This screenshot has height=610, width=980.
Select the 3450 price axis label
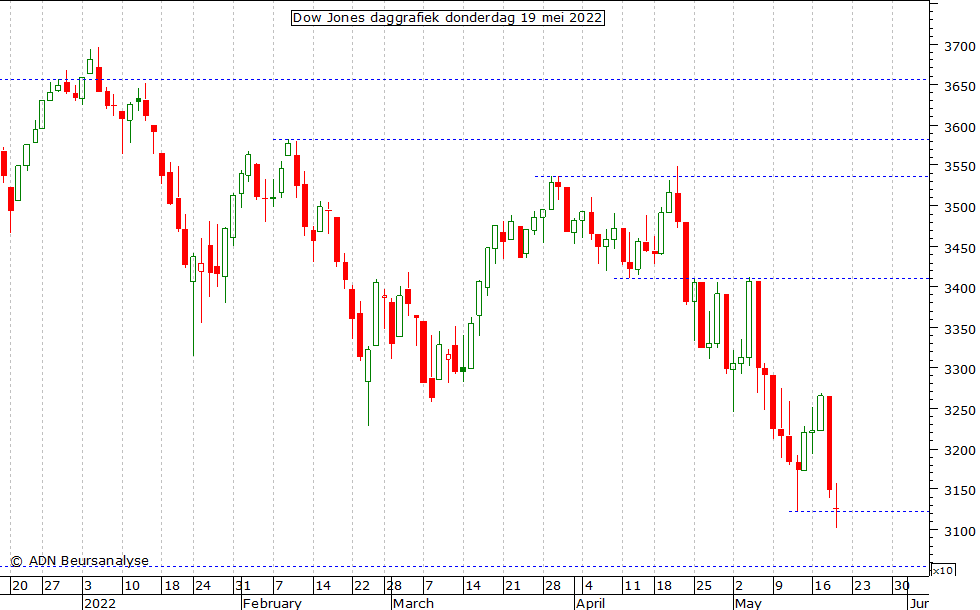[x=959, y=248]
